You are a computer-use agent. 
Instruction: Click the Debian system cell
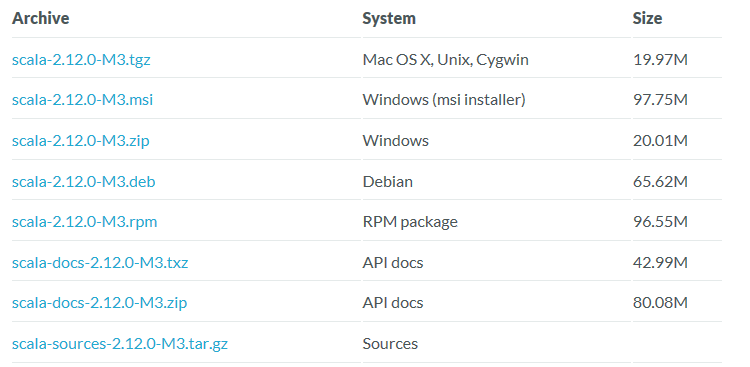(x=388, y=182)
